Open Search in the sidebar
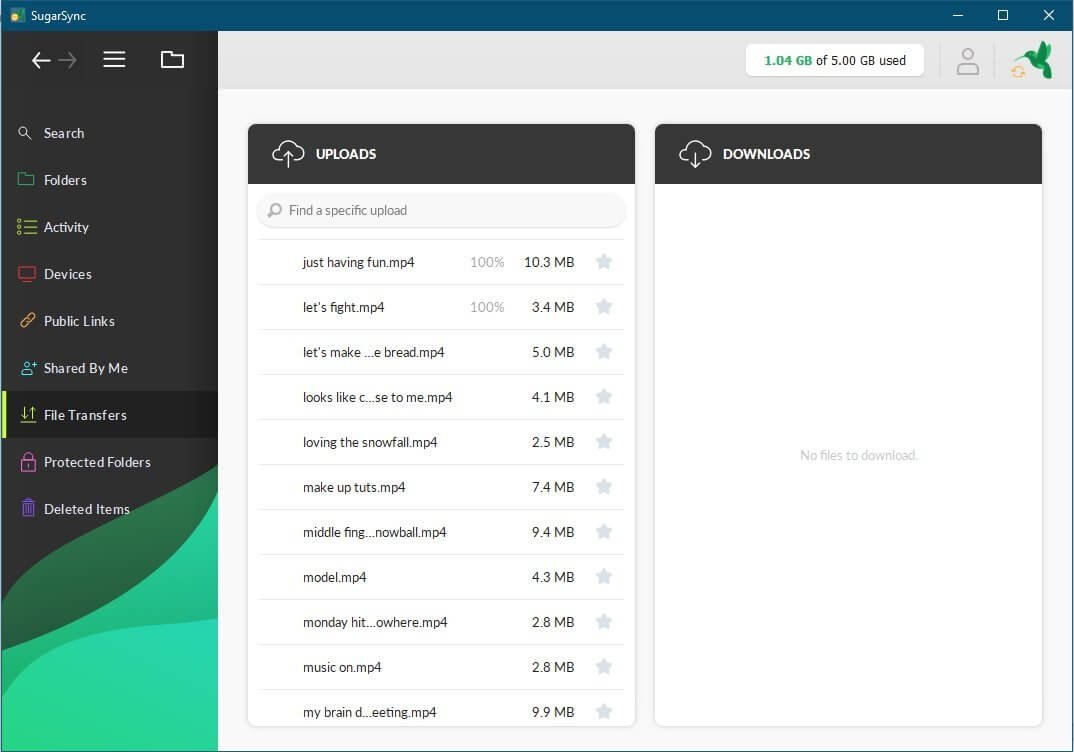 coord(110,133)
